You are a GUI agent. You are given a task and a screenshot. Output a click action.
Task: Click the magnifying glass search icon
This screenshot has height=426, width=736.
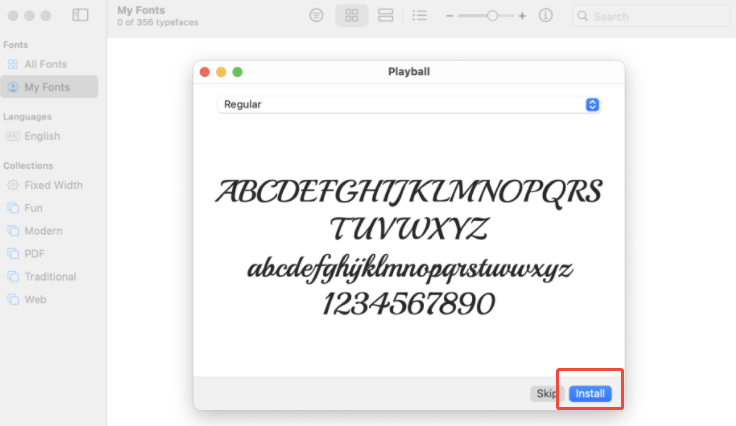[x=583, y=16]
